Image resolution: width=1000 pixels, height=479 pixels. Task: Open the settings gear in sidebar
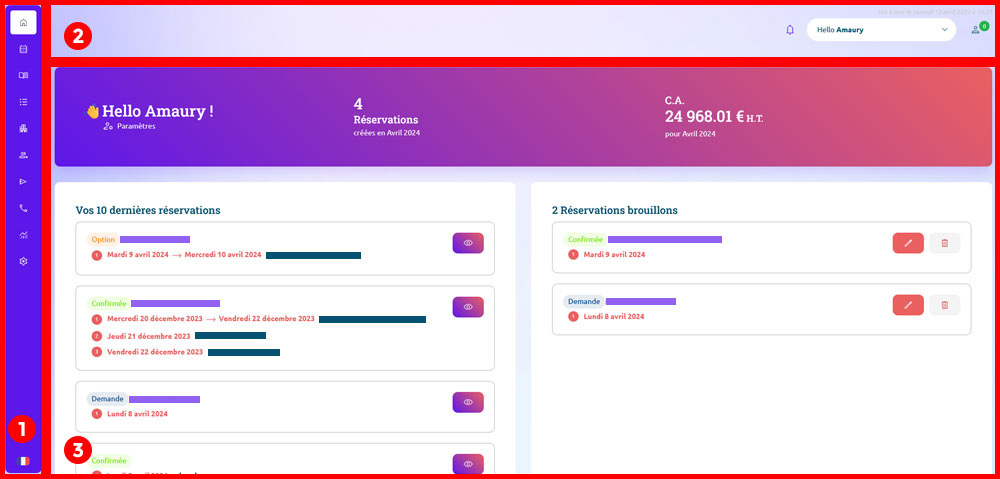pos(24,261)
